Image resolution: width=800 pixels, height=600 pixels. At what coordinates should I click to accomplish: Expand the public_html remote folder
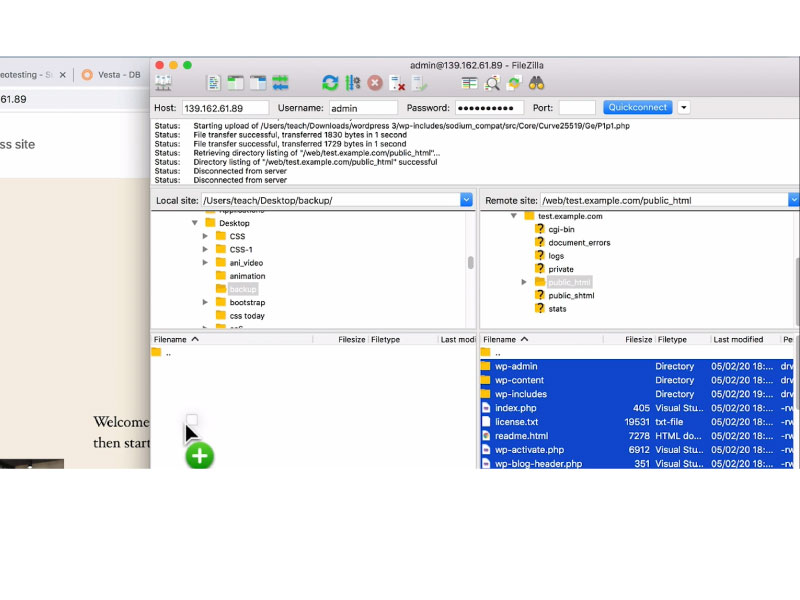pyautogui.click(x=524, y=282)
